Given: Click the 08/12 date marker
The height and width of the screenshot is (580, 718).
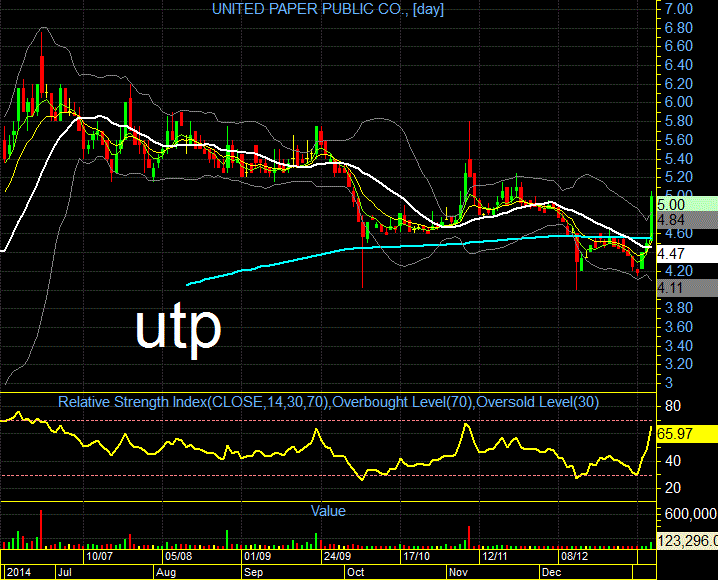Looking at the screenshot, I should coord(575,556).
